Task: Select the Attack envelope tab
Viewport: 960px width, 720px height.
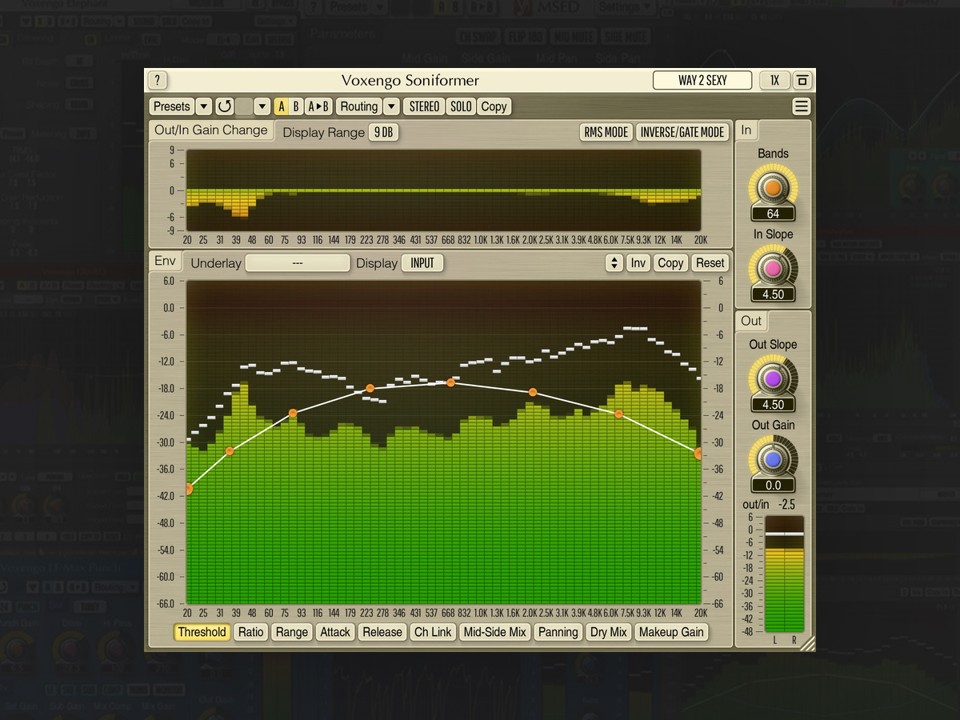Action: (x=335, y=632)
